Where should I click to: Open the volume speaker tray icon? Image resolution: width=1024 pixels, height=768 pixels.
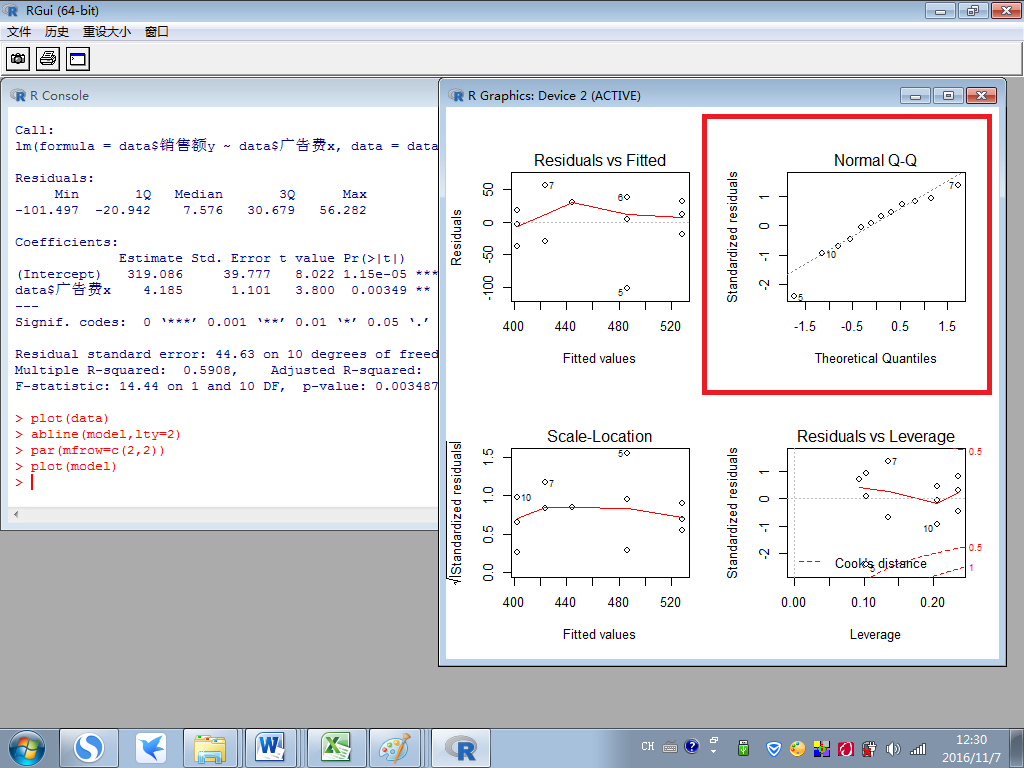coord(893,749)
